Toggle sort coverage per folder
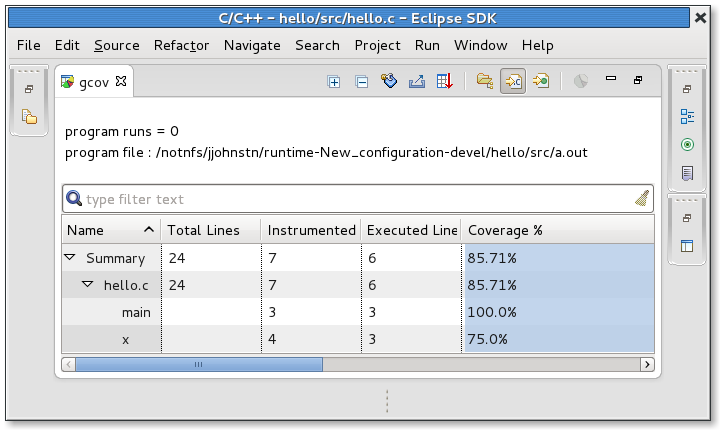Viewport: 720px width, 430px height. coord(484,81)
